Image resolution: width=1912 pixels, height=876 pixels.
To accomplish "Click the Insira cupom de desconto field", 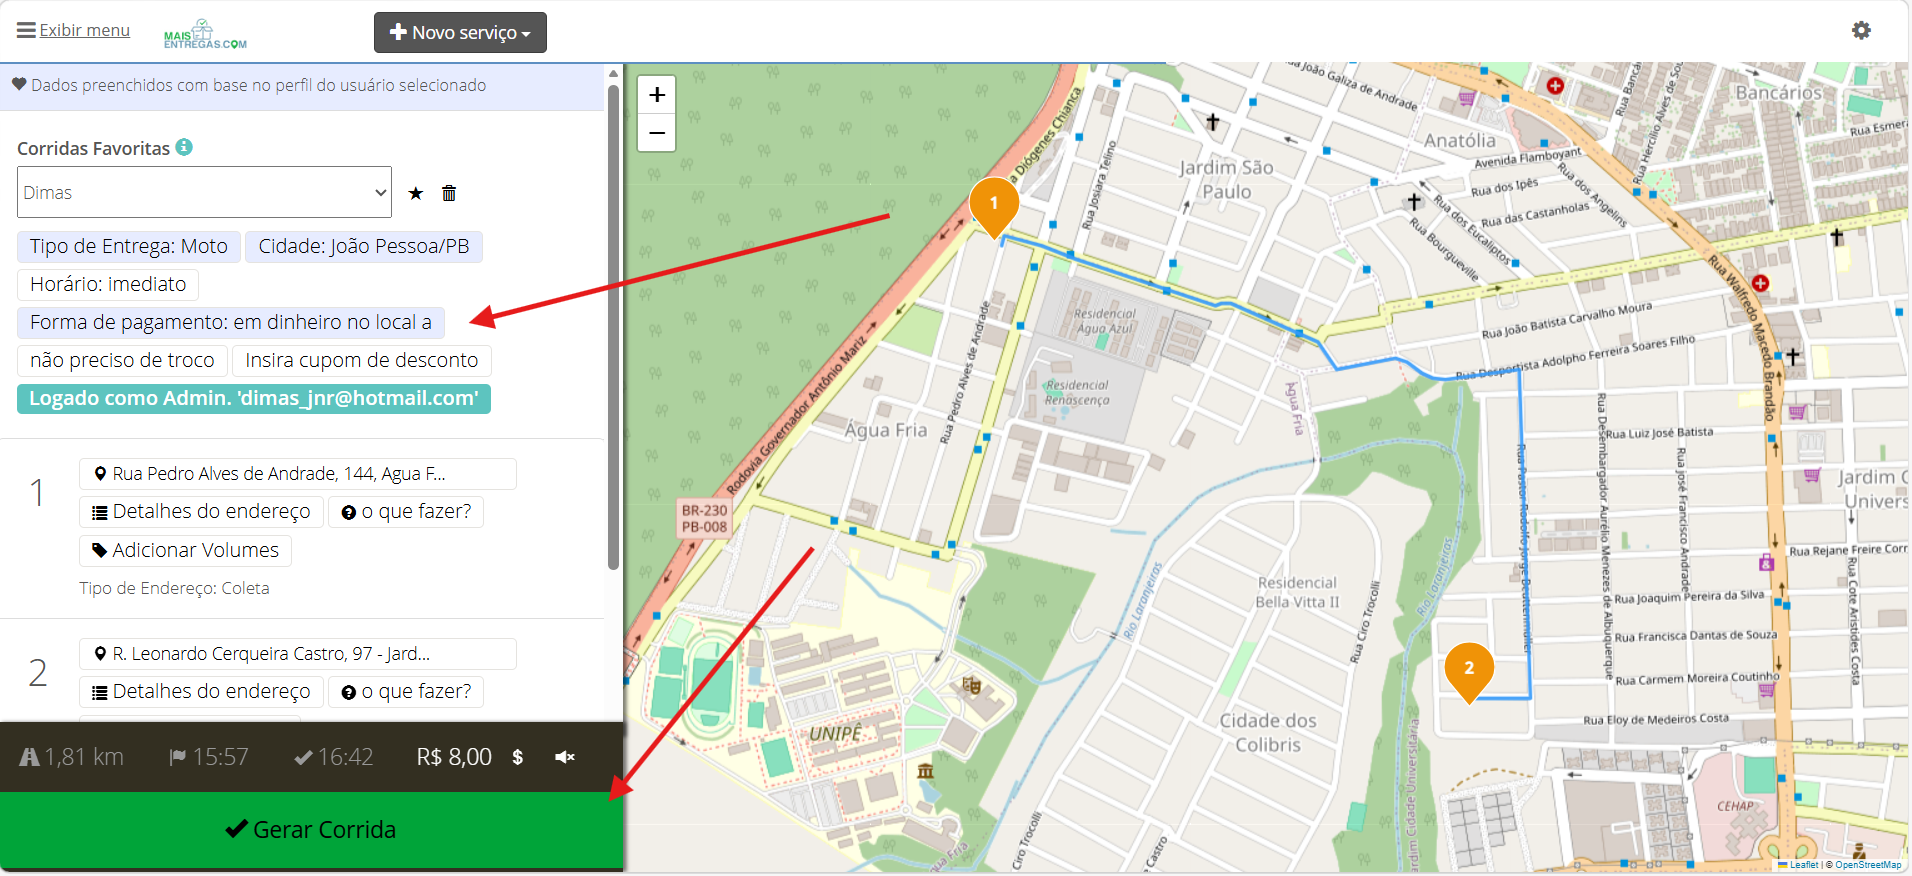I will coord(362,360).
